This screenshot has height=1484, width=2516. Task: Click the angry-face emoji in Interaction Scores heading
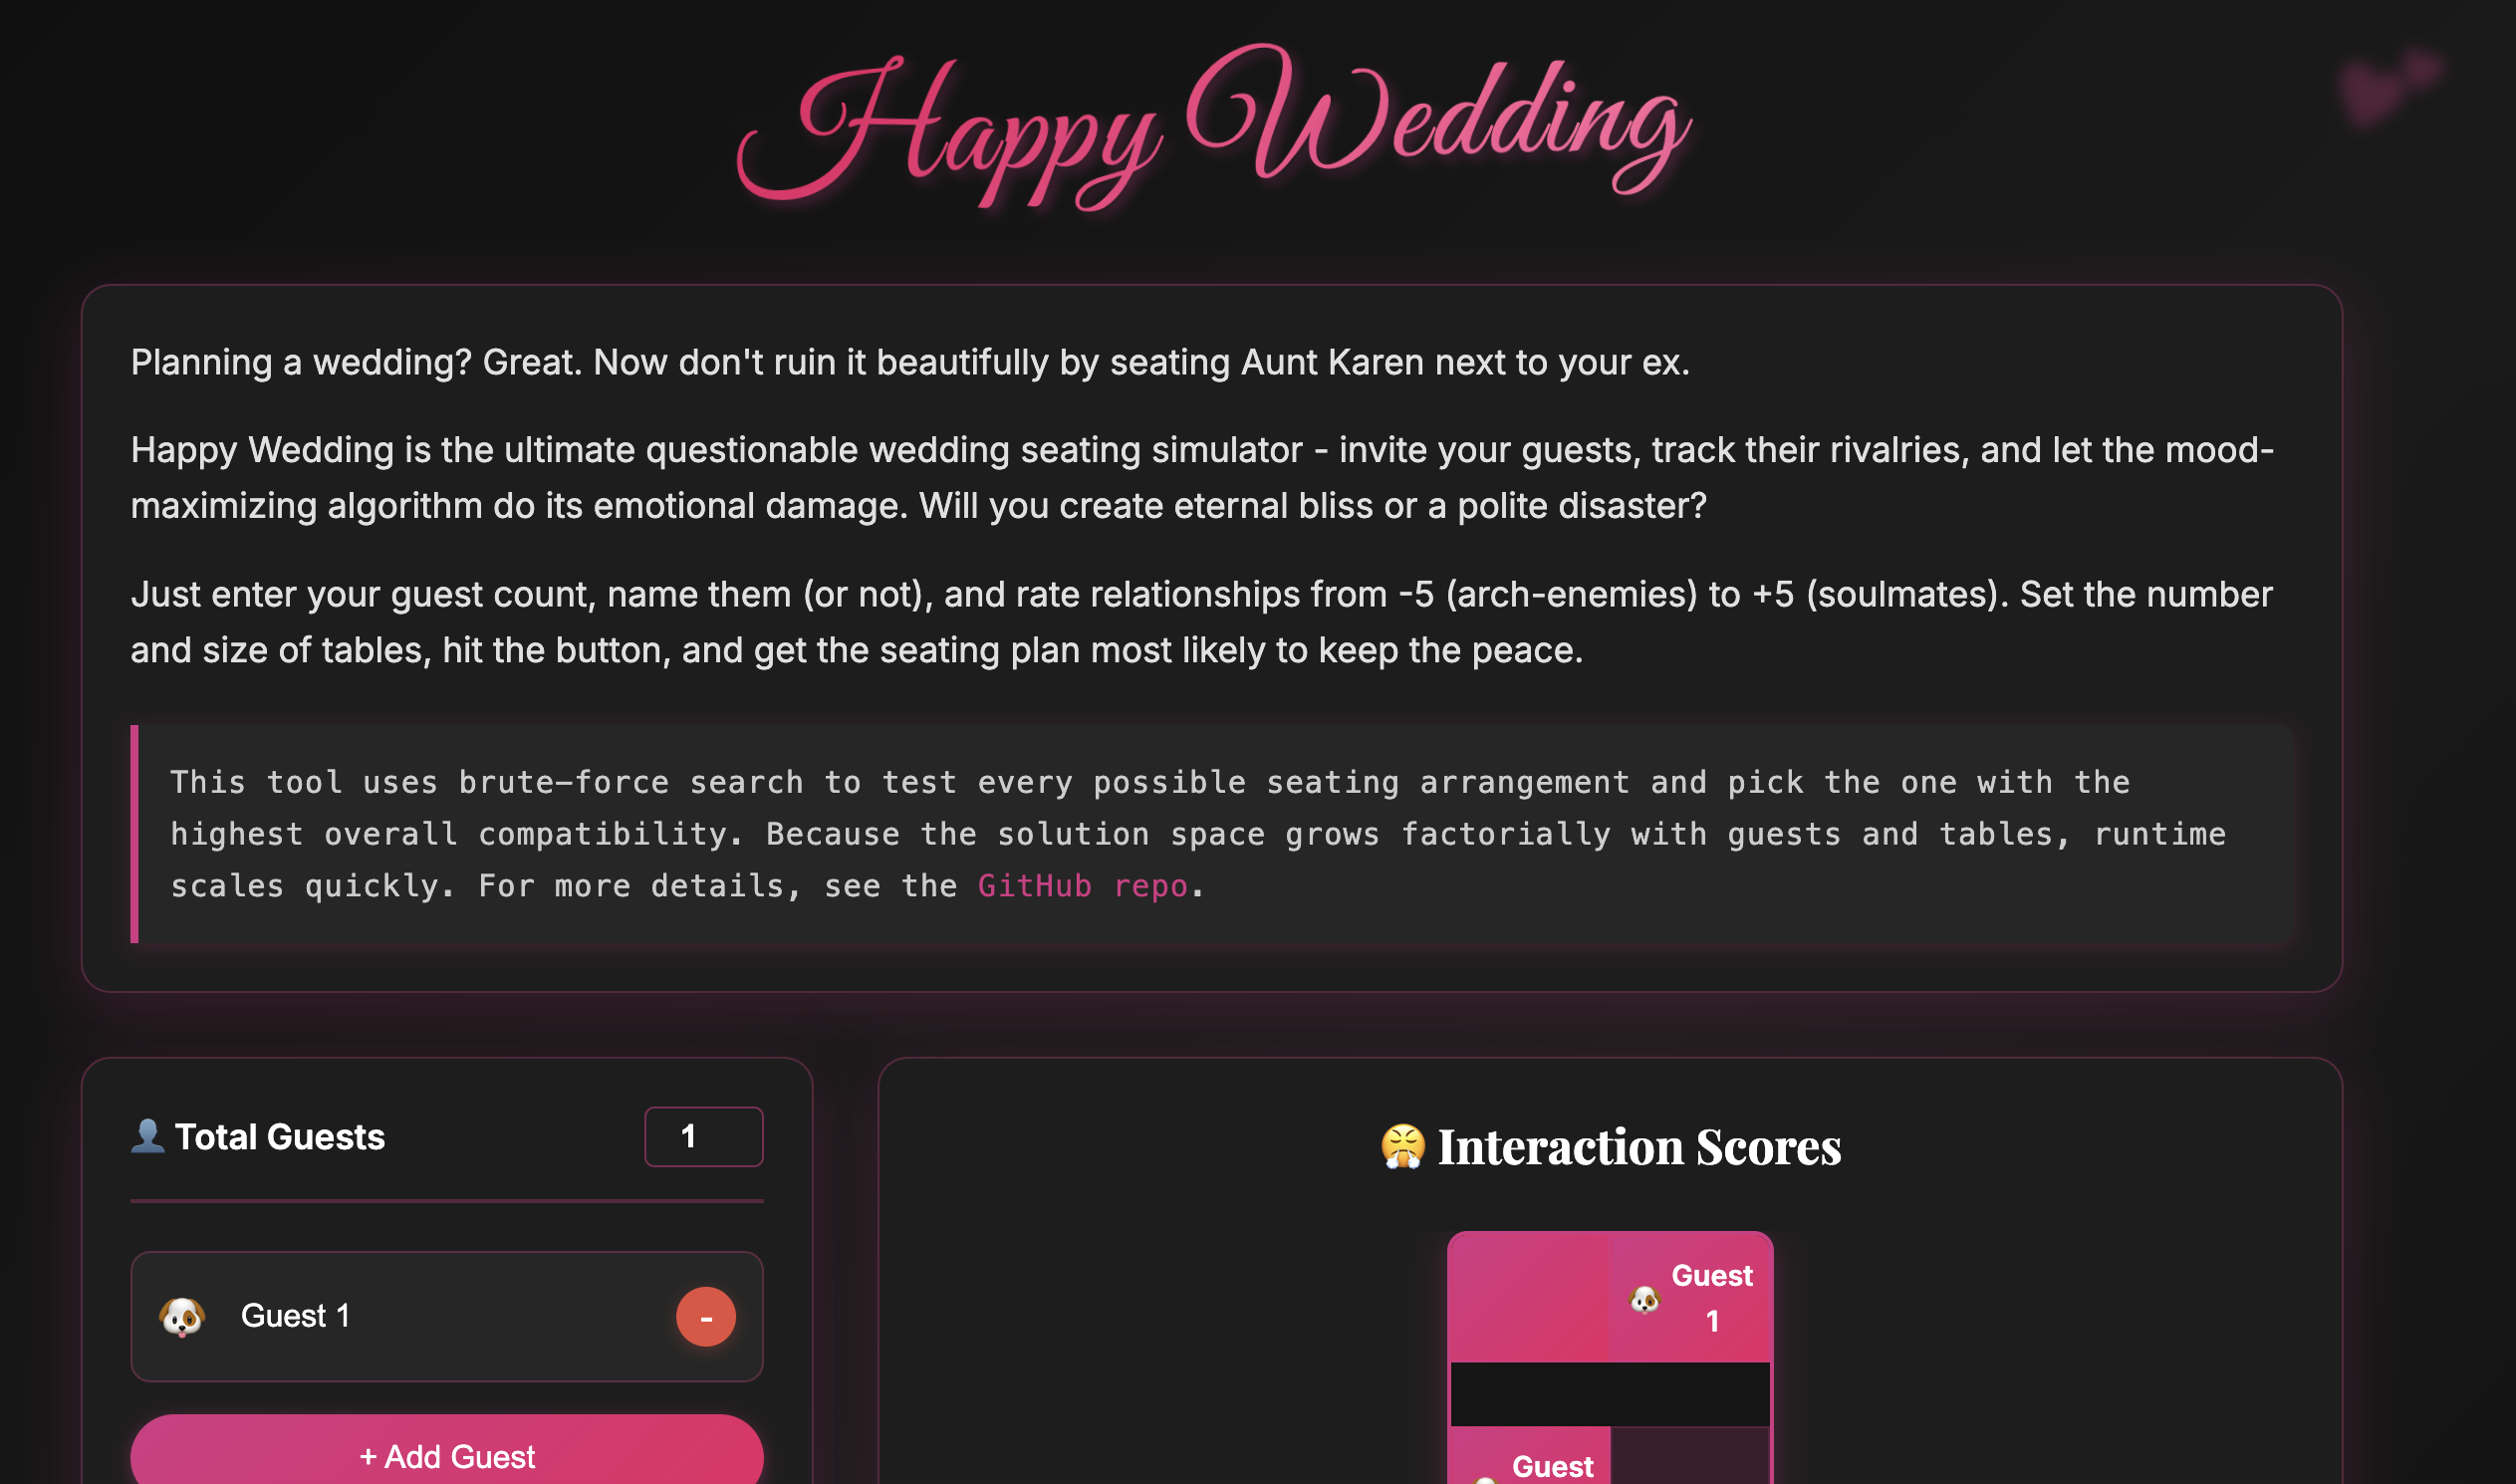[1400, 1146]
